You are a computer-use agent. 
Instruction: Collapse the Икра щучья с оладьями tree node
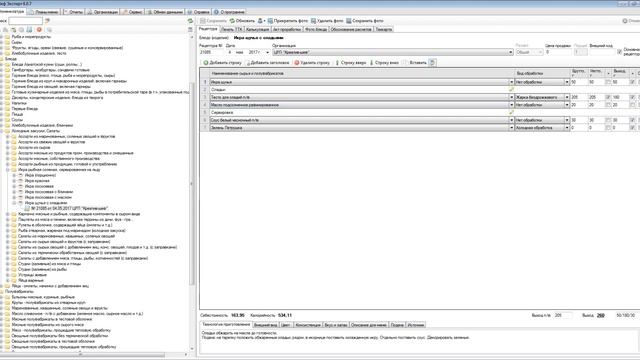click(x=14, y=203)
